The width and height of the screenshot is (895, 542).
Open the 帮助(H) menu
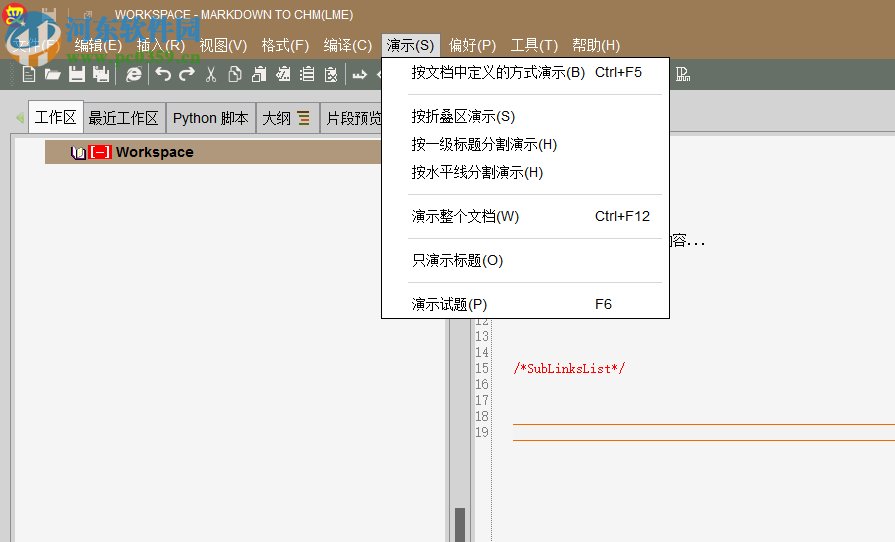point(596,45)
